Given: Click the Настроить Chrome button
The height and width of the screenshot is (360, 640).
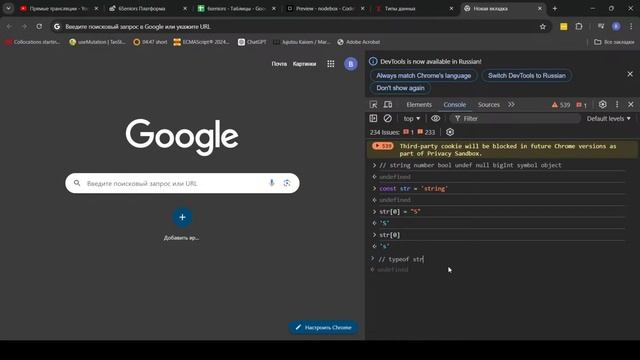Looking at the screenshot, I should click(323, 327).
